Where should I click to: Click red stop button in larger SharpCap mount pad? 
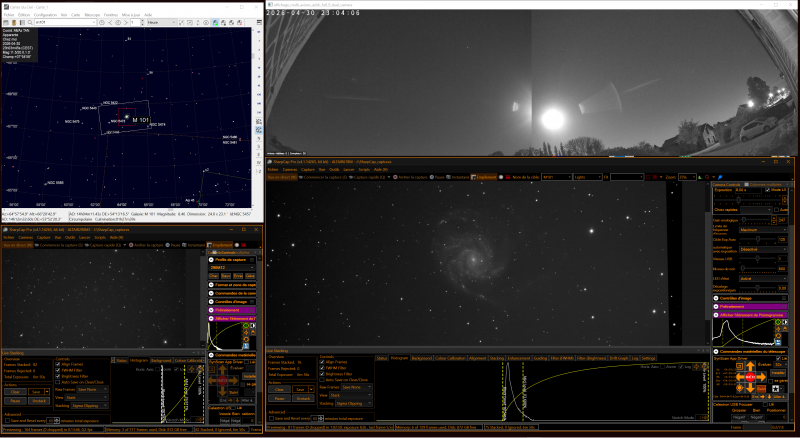click(x=751, y=377)
